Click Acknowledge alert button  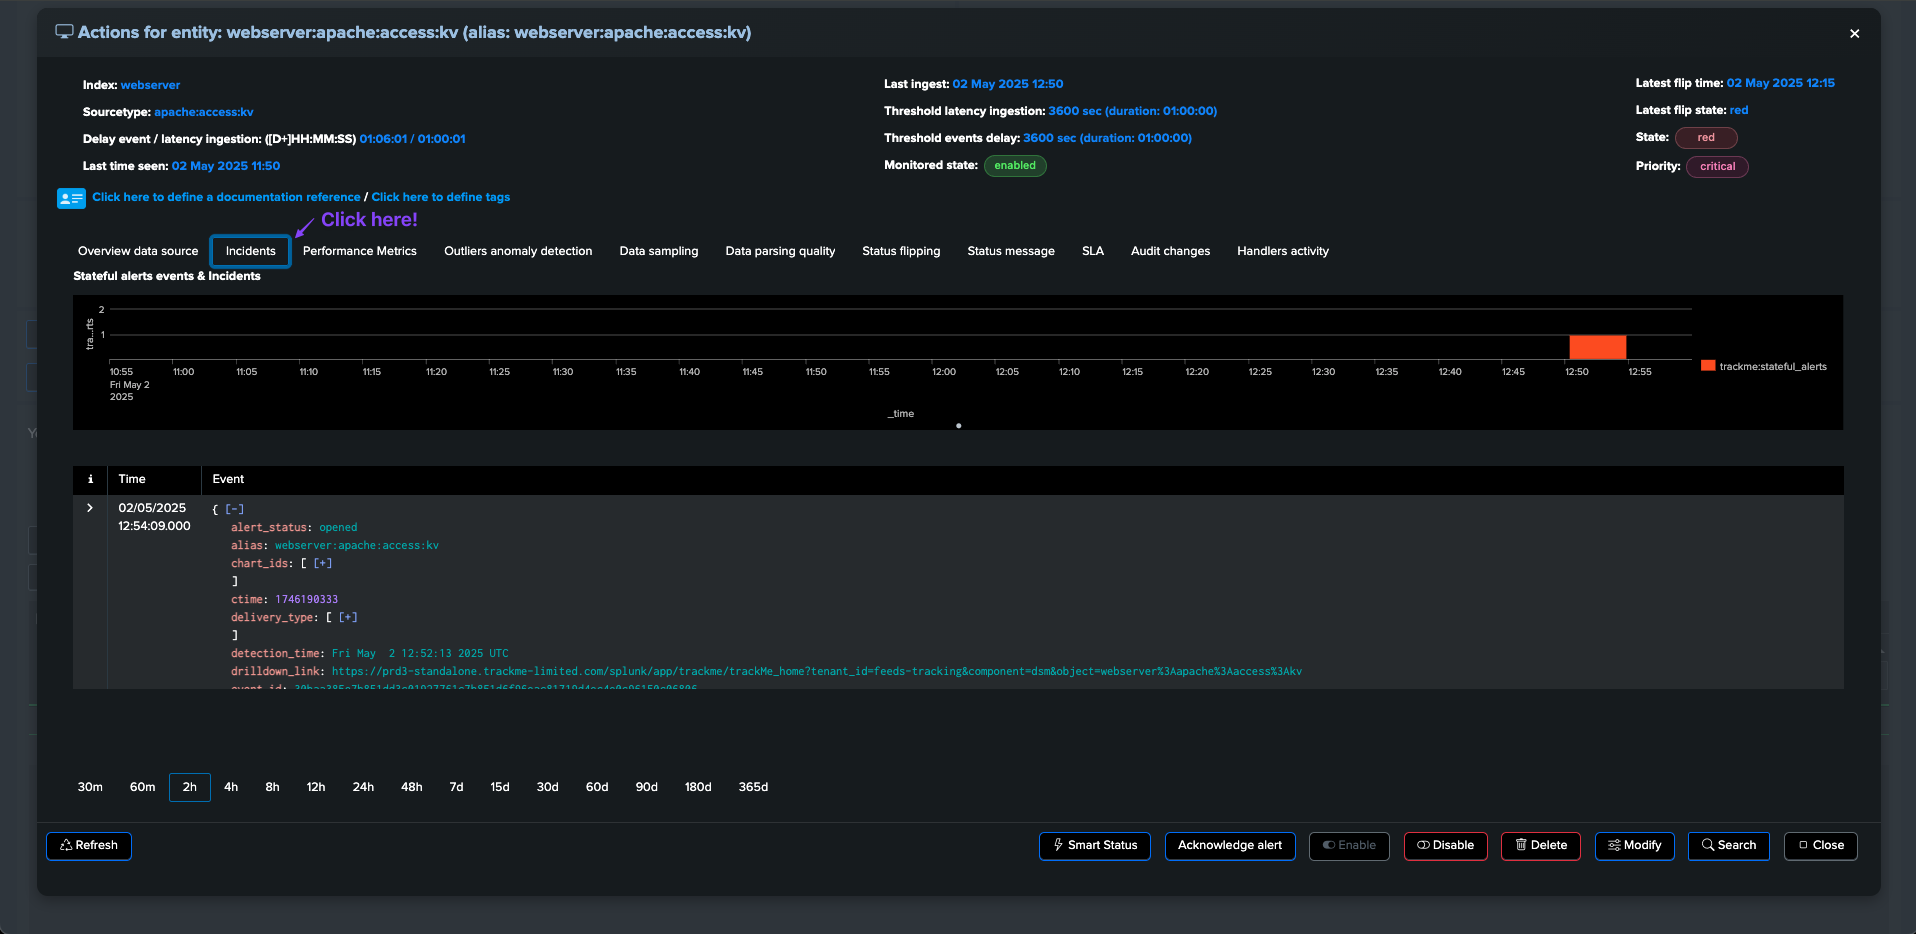[x=1230, y=846]
